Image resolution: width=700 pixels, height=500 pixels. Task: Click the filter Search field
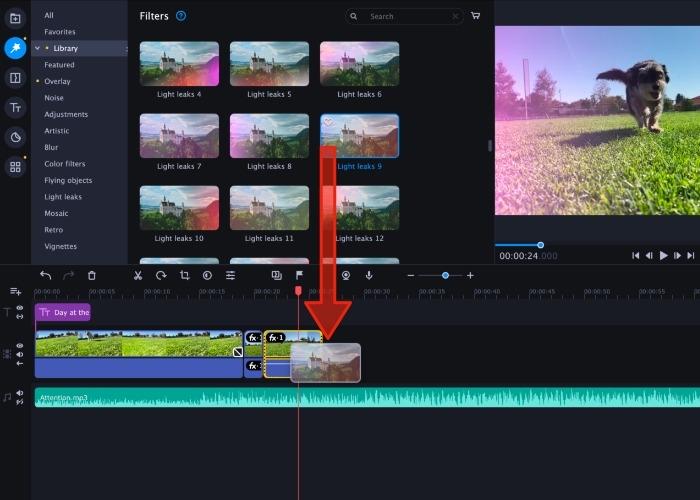coord(410,16)
